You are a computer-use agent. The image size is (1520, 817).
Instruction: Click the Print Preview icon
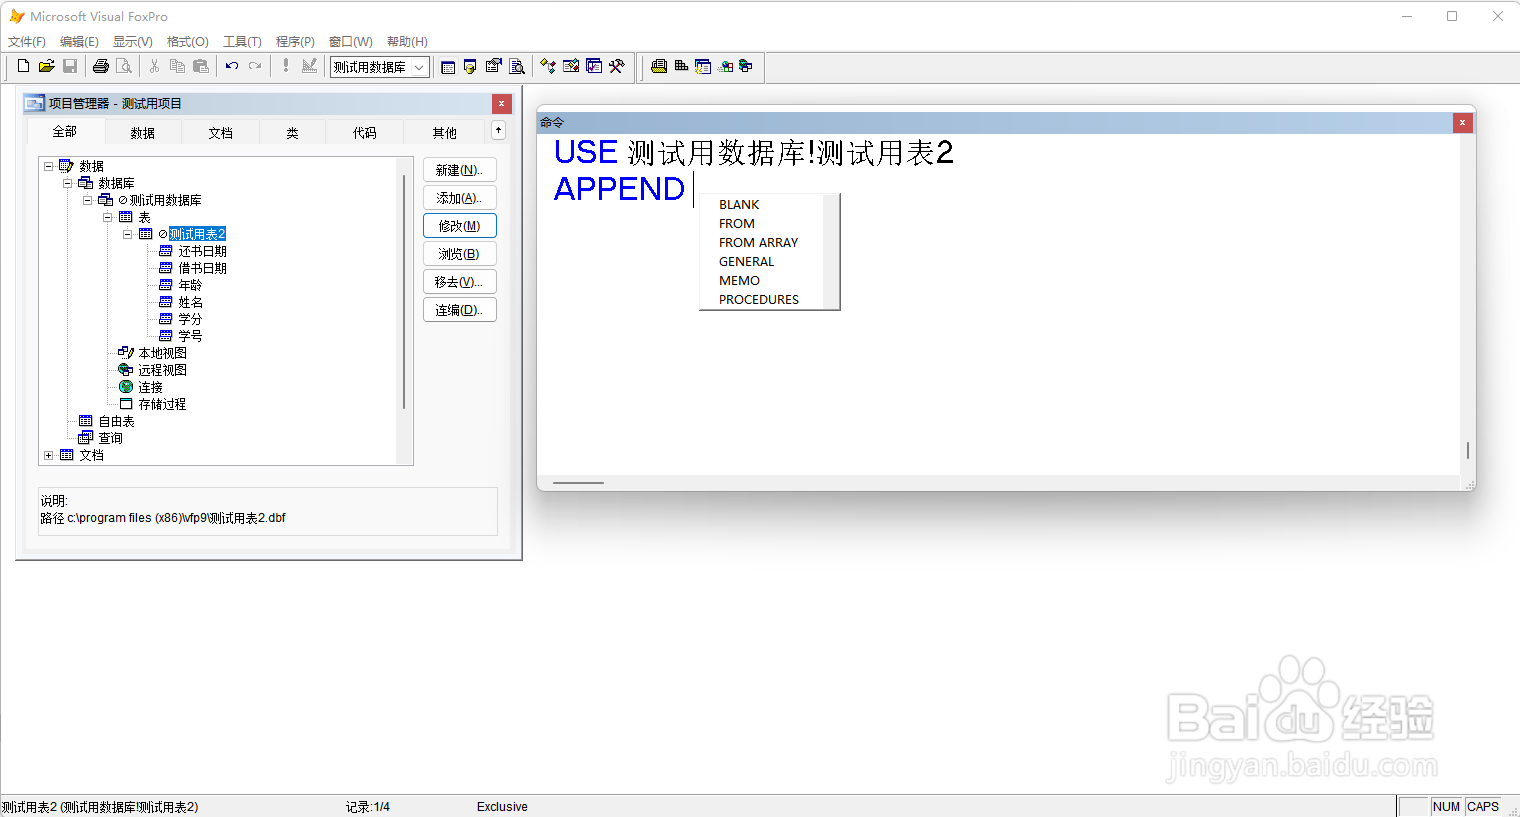[124, 66]
